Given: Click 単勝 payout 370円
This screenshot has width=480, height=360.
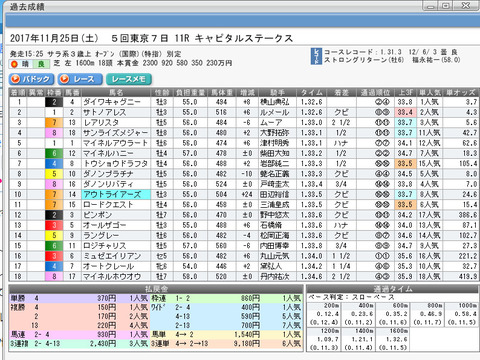Looking at the screenshot, I should [106, 298].
